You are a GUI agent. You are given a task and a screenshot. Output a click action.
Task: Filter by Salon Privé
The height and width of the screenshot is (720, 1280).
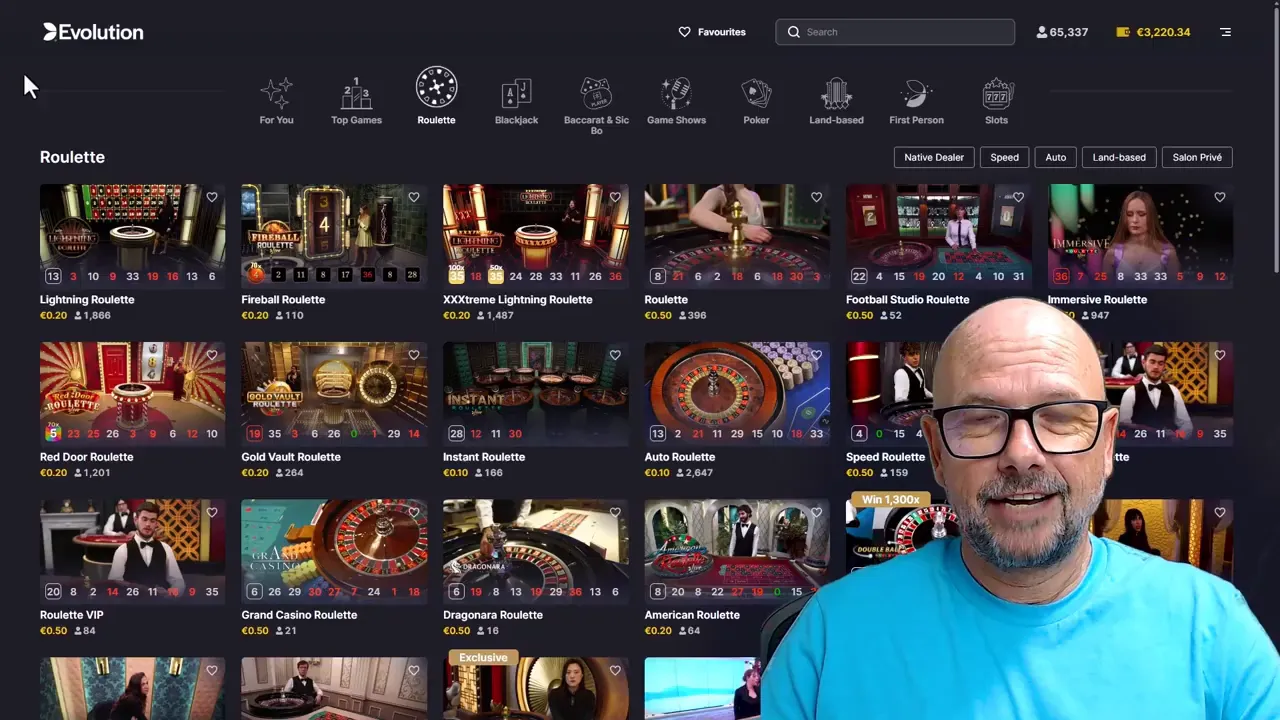coord(1197,157)
